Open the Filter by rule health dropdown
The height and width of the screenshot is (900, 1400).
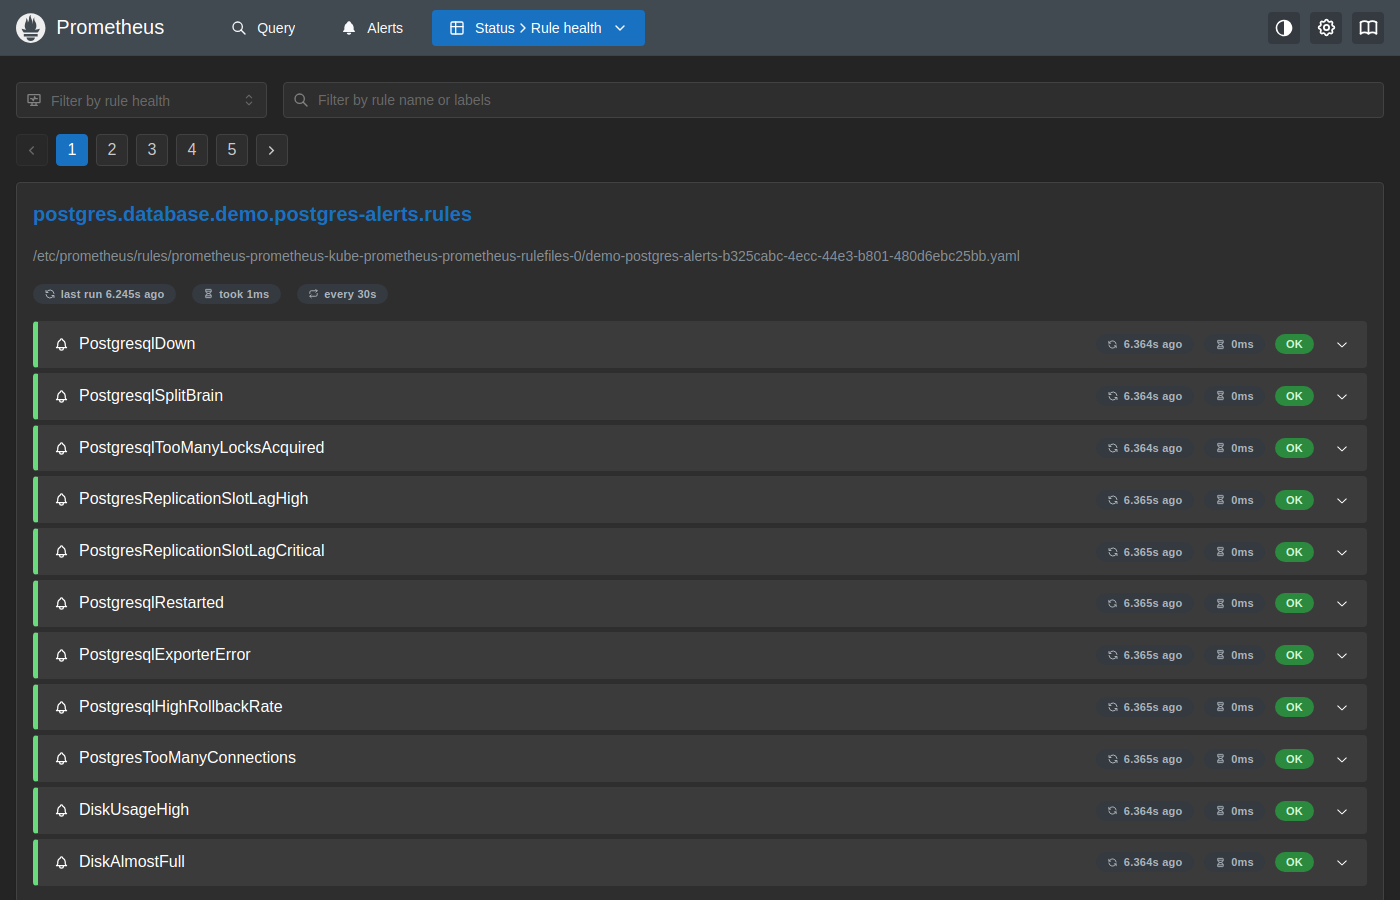point(141,100)
